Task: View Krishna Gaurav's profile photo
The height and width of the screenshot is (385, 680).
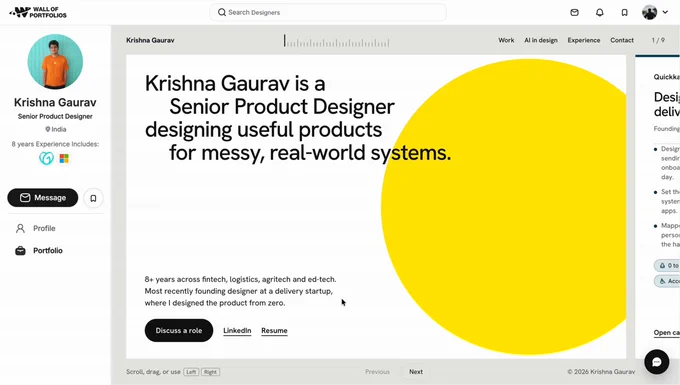Action: click(55, 62)
